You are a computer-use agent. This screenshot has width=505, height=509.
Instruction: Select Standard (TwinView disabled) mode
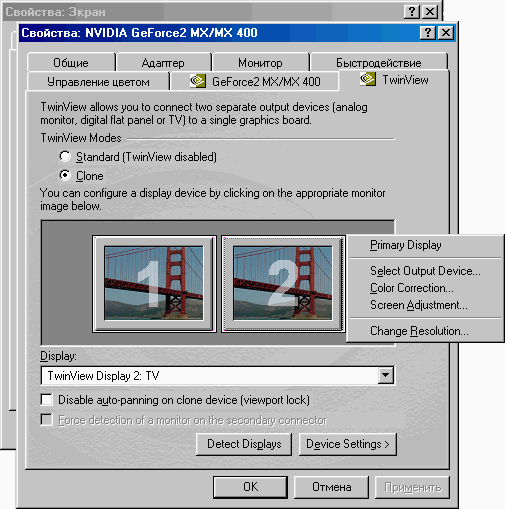point(65,156)
